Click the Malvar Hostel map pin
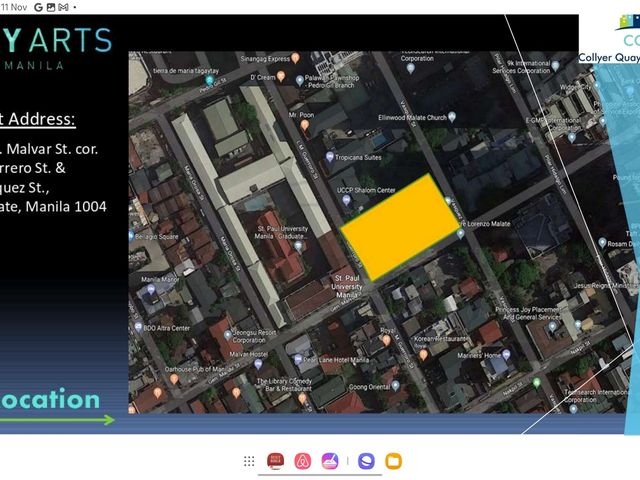The height and width of the screenshot is (480, 640). coord(258,364)
